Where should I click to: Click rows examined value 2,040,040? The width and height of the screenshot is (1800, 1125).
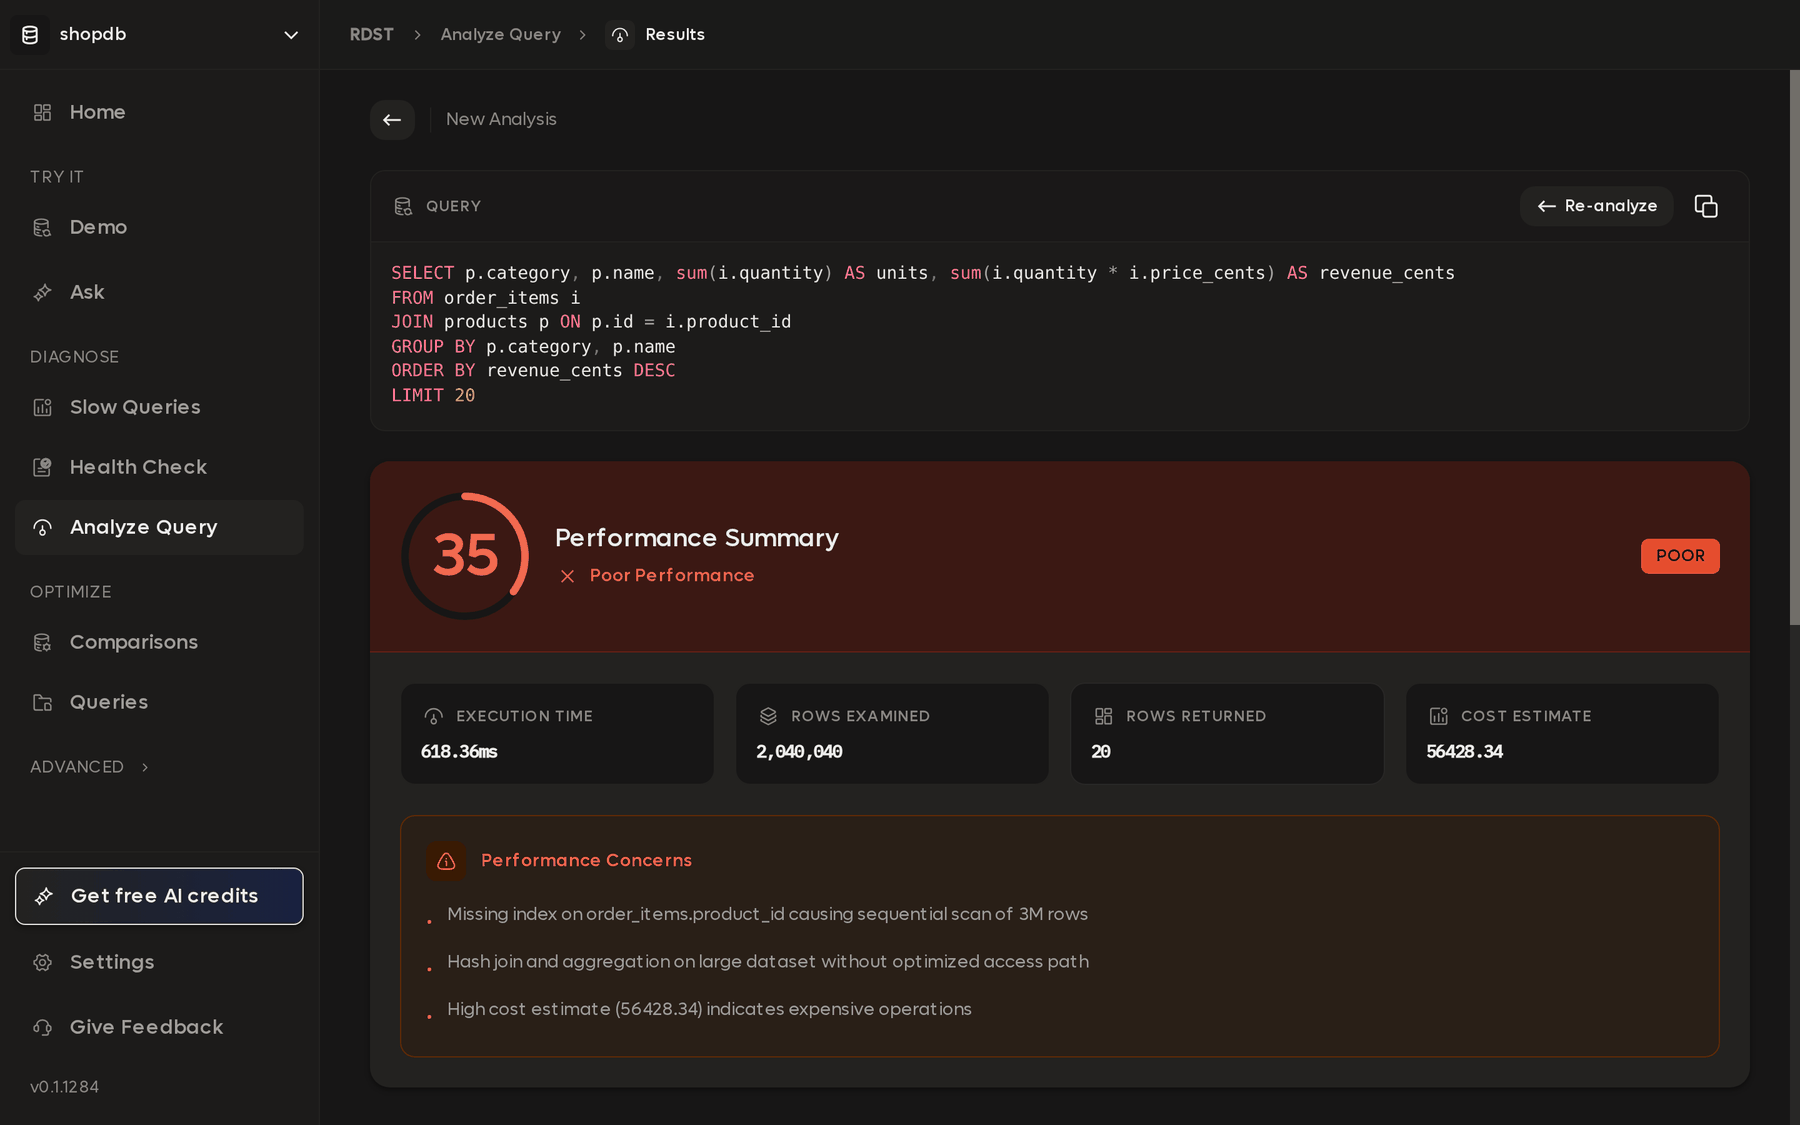pos(799,752)
